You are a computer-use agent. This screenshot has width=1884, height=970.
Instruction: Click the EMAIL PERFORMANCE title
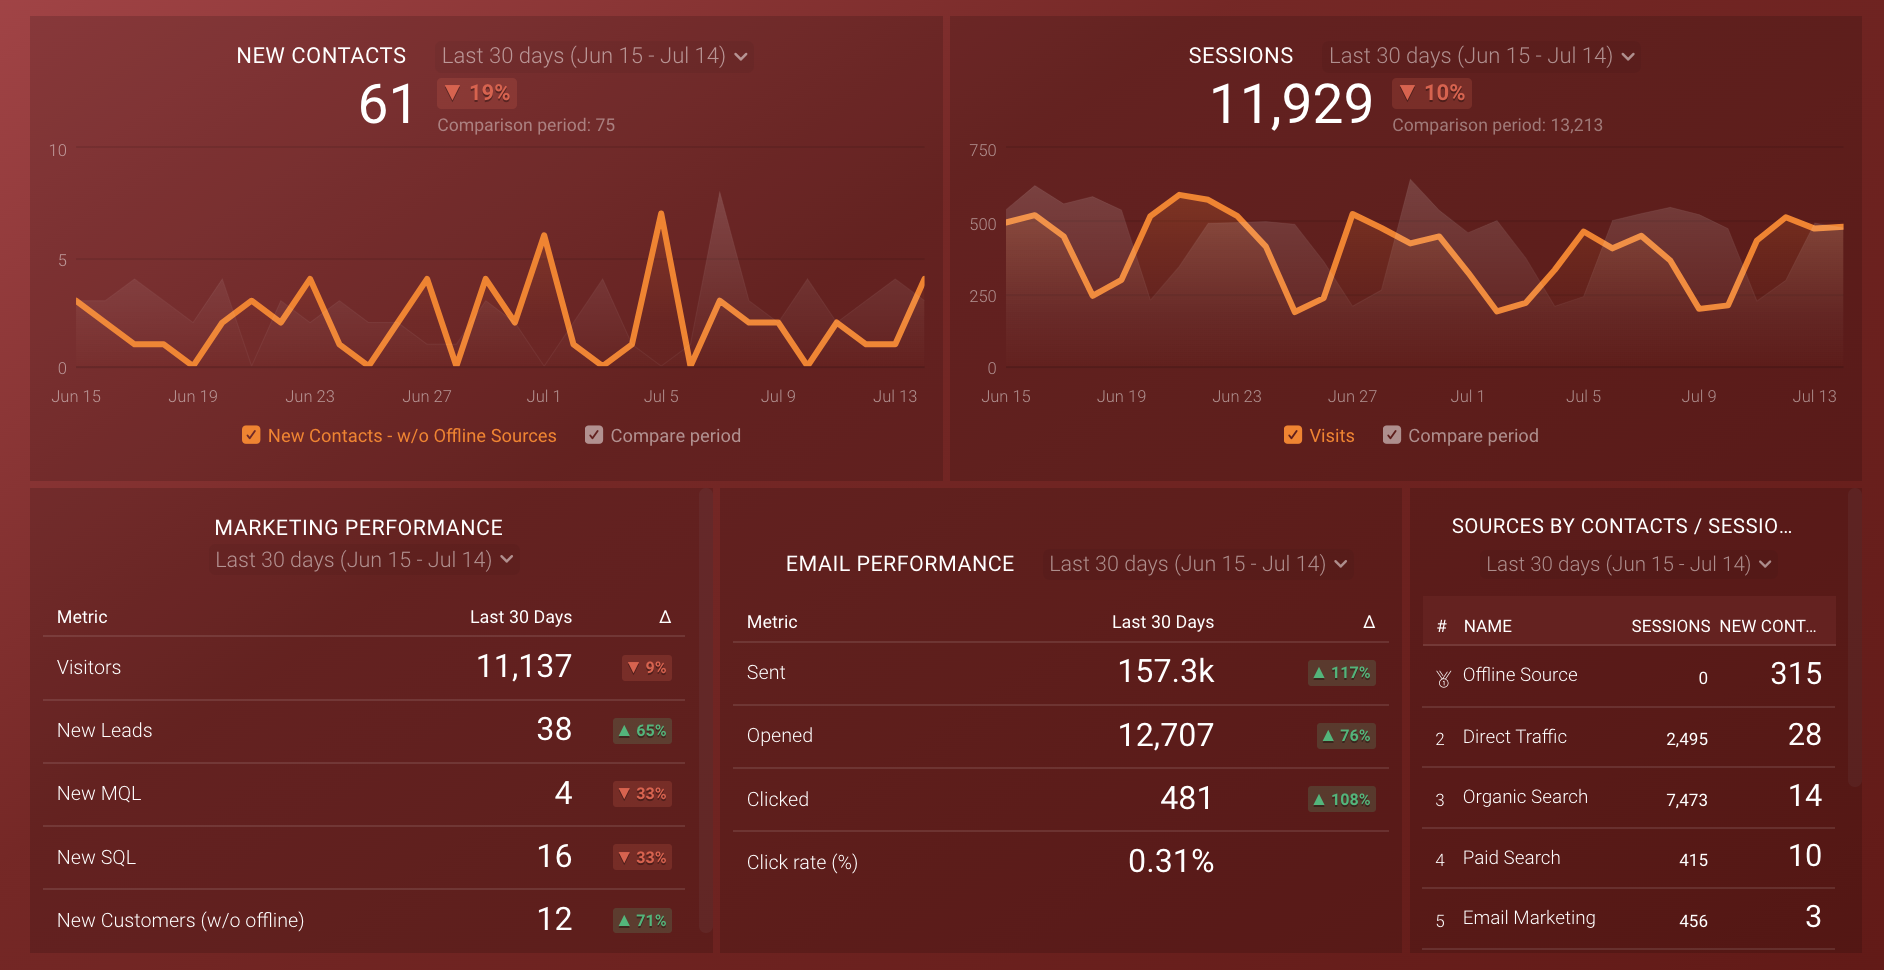pyautogui.click(x=899, y=564)
